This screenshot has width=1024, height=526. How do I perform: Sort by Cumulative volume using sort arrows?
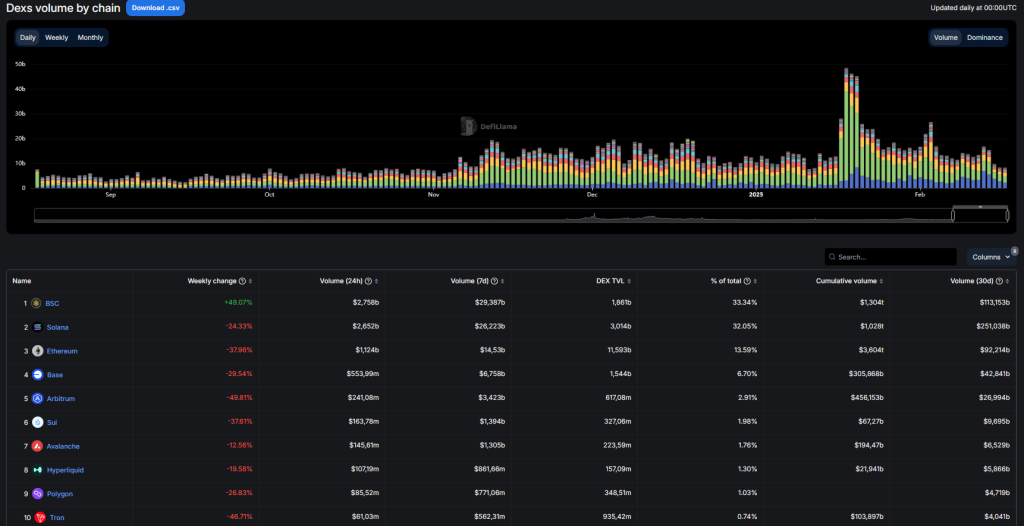pyautogui.click(x=881, y=281)
